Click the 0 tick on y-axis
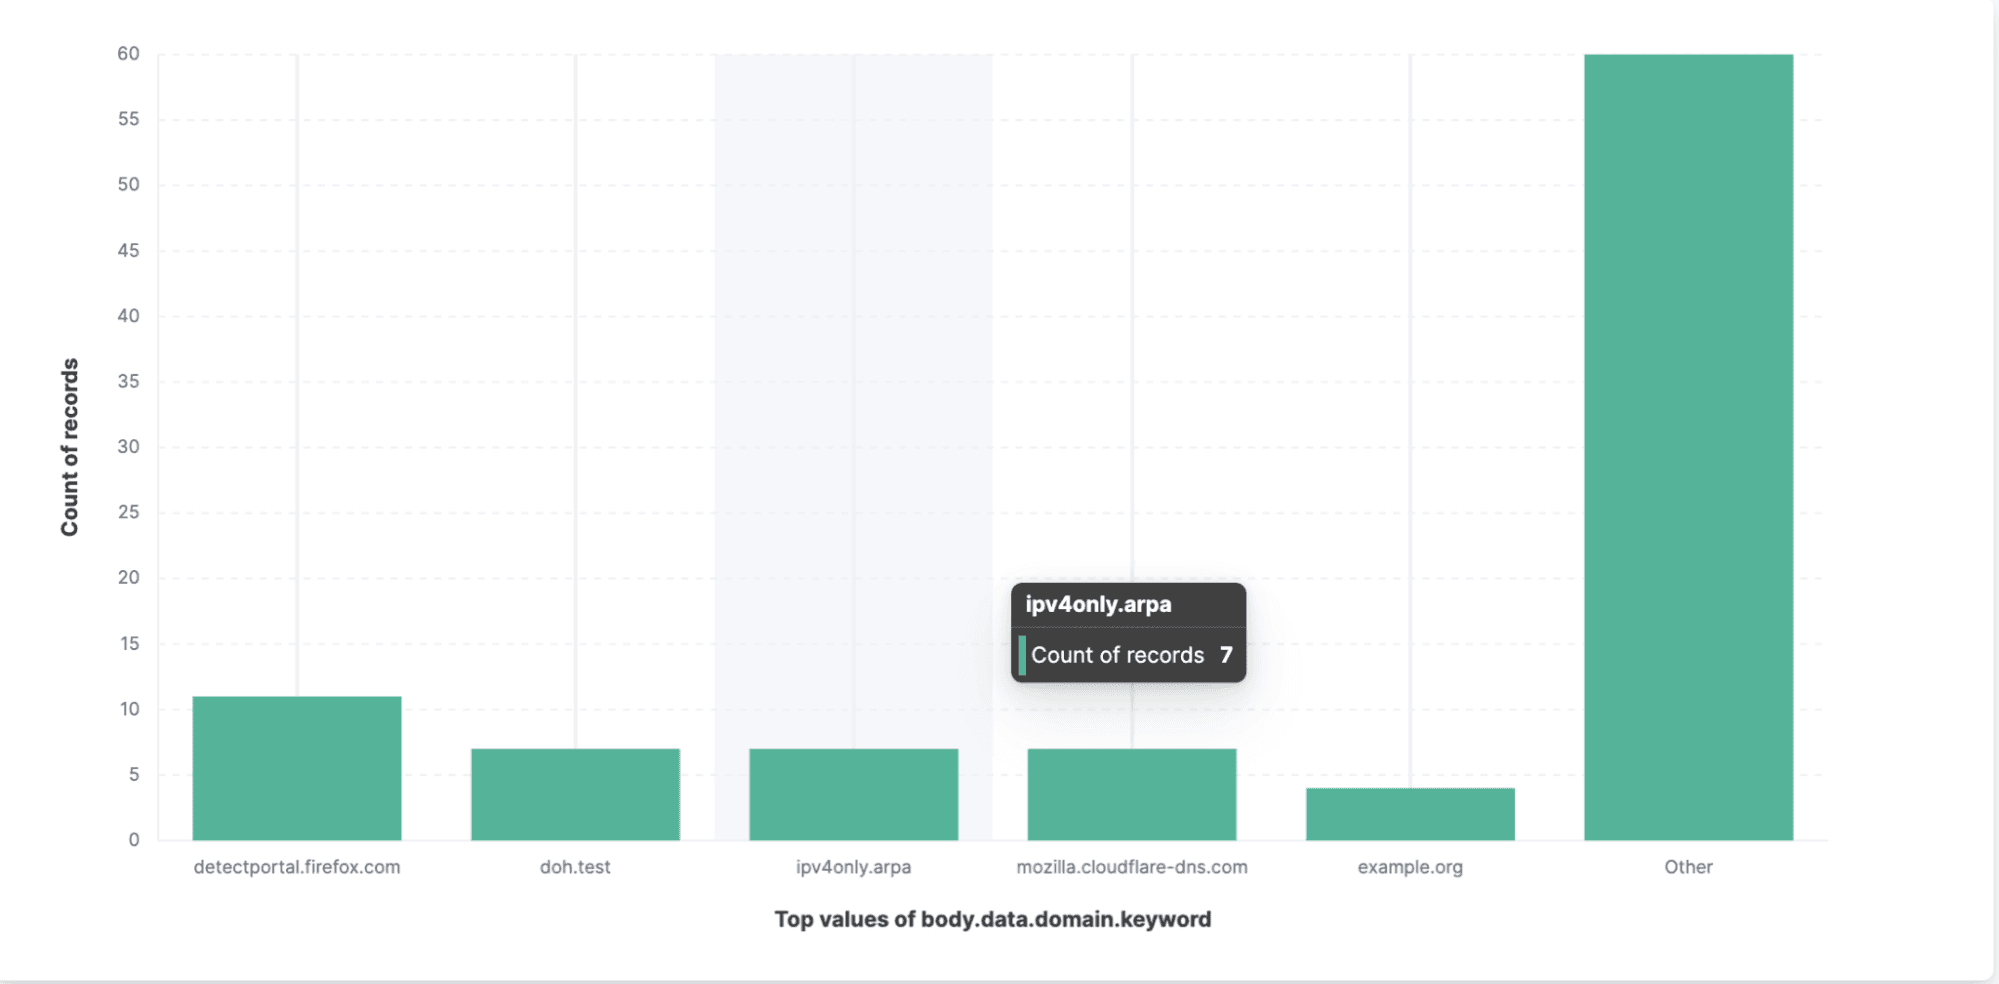Viewport: 1999px width, 984px height. [x=134, y=840]
